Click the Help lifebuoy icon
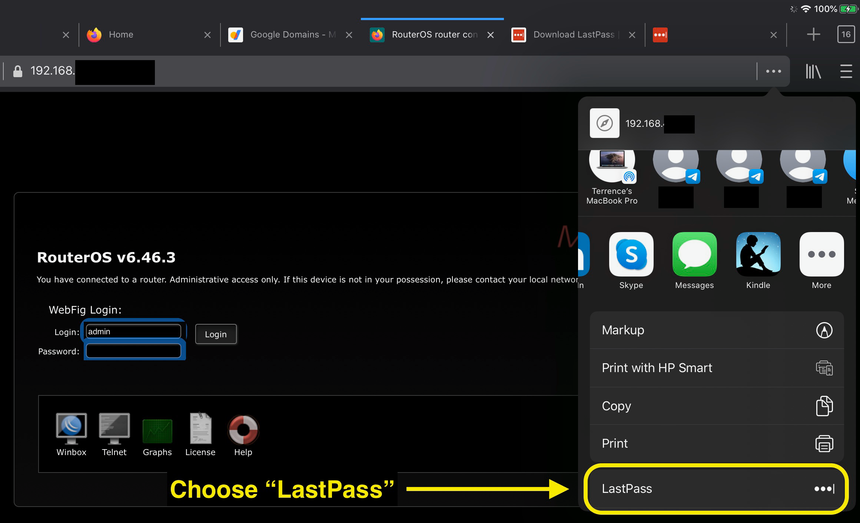Screen dimensions: 860x523 [x=243, y=431]
